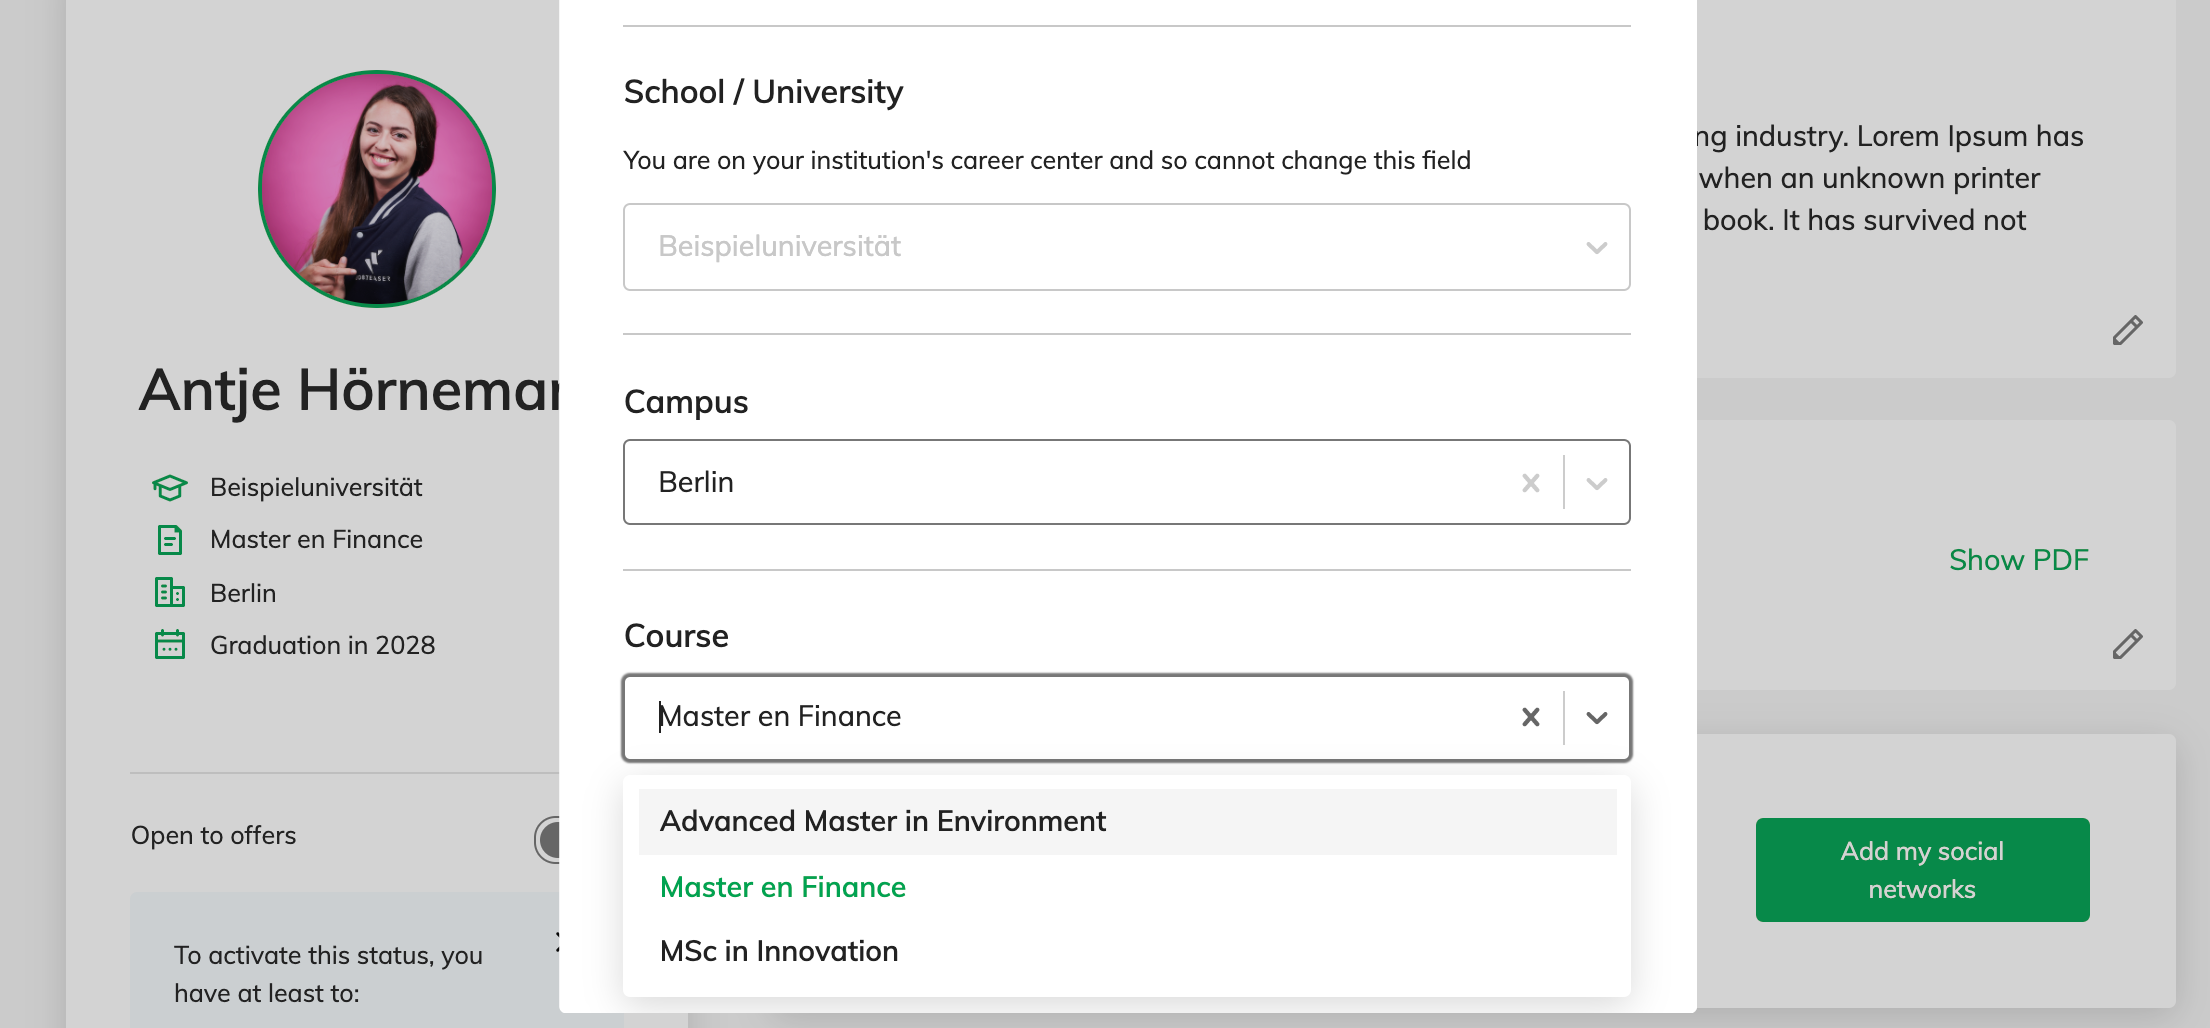Click the Open to offers label

click(214, 835)
